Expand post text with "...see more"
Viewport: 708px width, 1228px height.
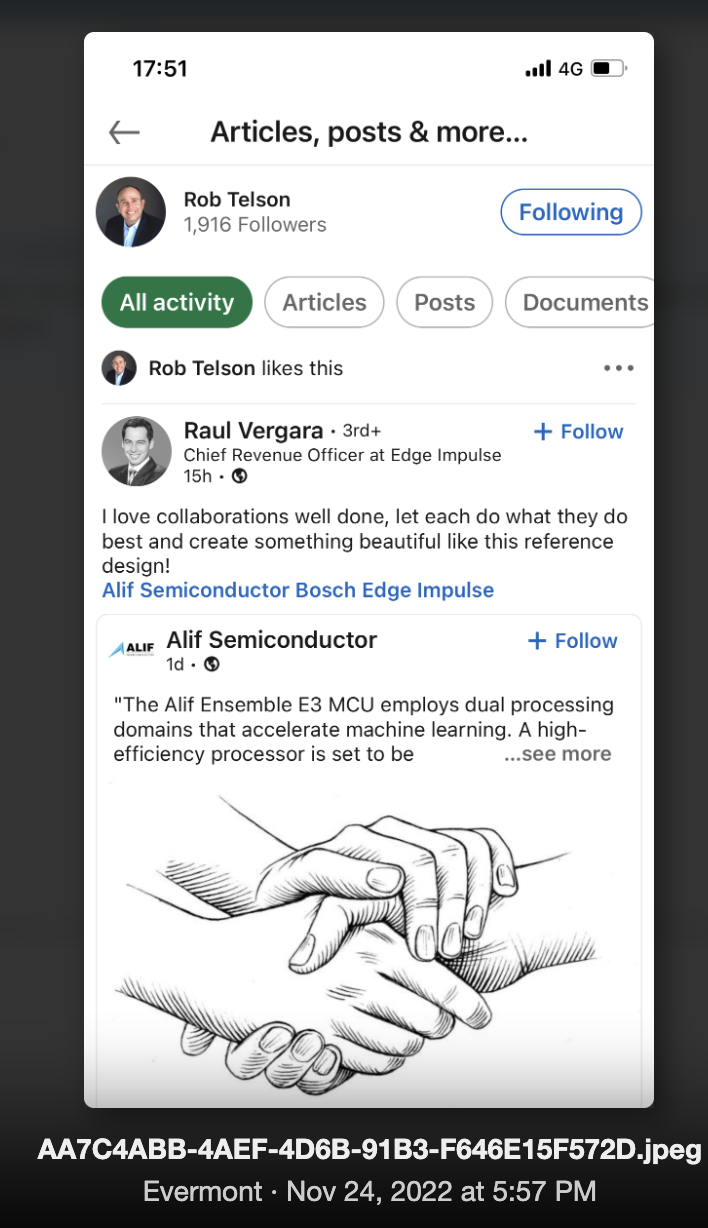click(557, 754)
